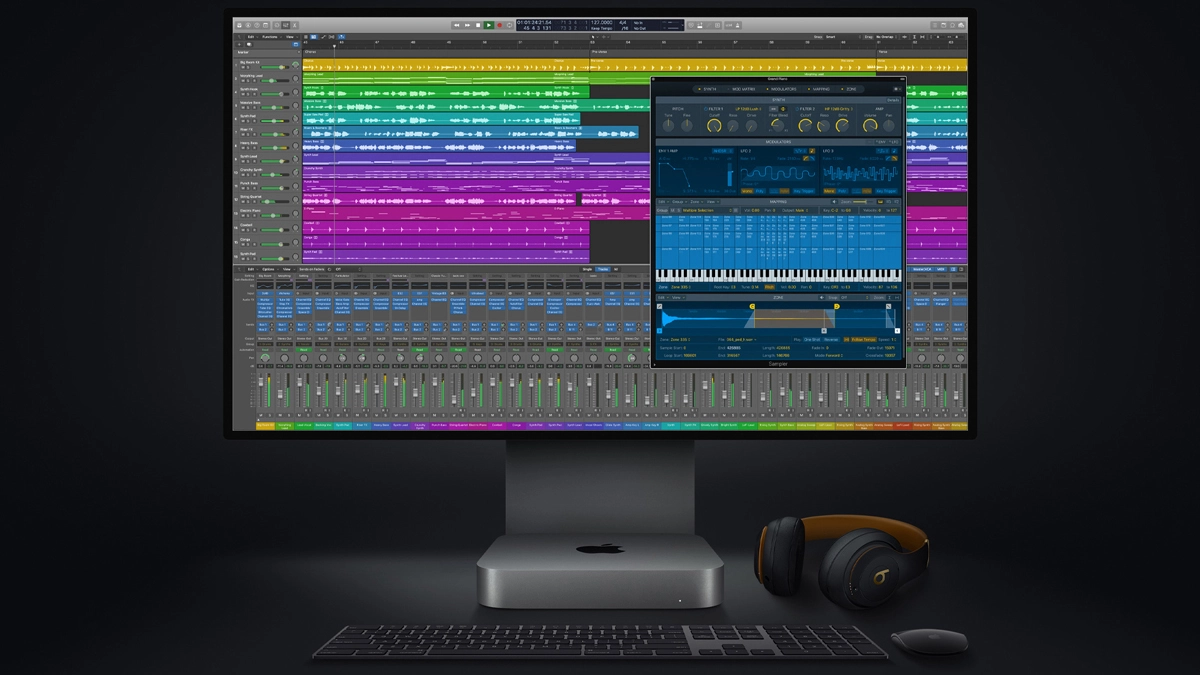Screen dimensions: 1200x675
Task: Switch to the MOD MATRIX tab in Sampler
Action: pyautogui.click(x=743, y=89)
